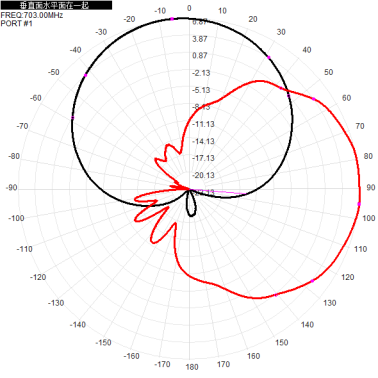Image resolution: width=378 pixels, height=378 pixels.
Task: Click the '-17.13' radial gain label
Action: click(x=203, y=158)
